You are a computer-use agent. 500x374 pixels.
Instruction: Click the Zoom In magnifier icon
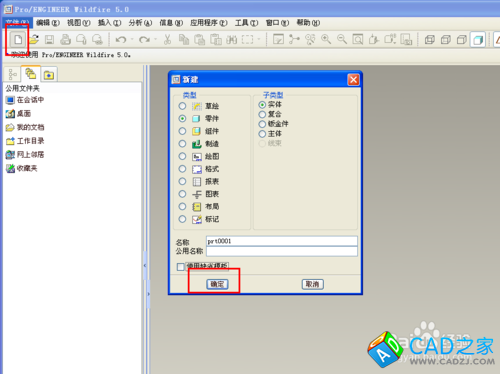coord(326,40)
